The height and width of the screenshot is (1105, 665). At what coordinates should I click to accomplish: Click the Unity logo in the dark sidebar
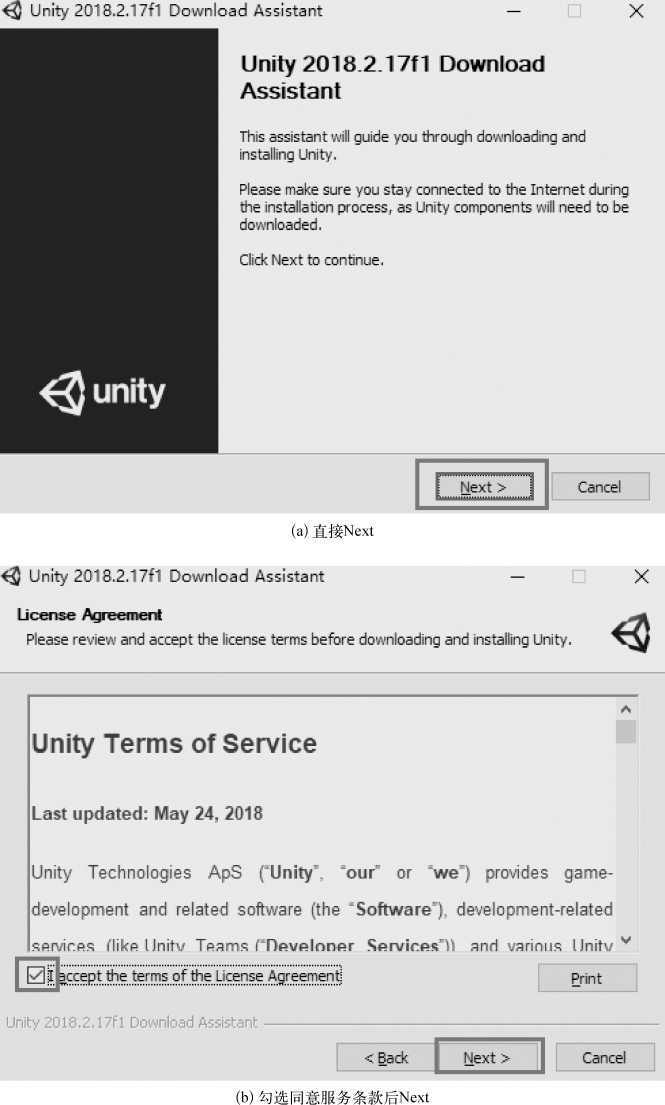[x=103, y=392]
